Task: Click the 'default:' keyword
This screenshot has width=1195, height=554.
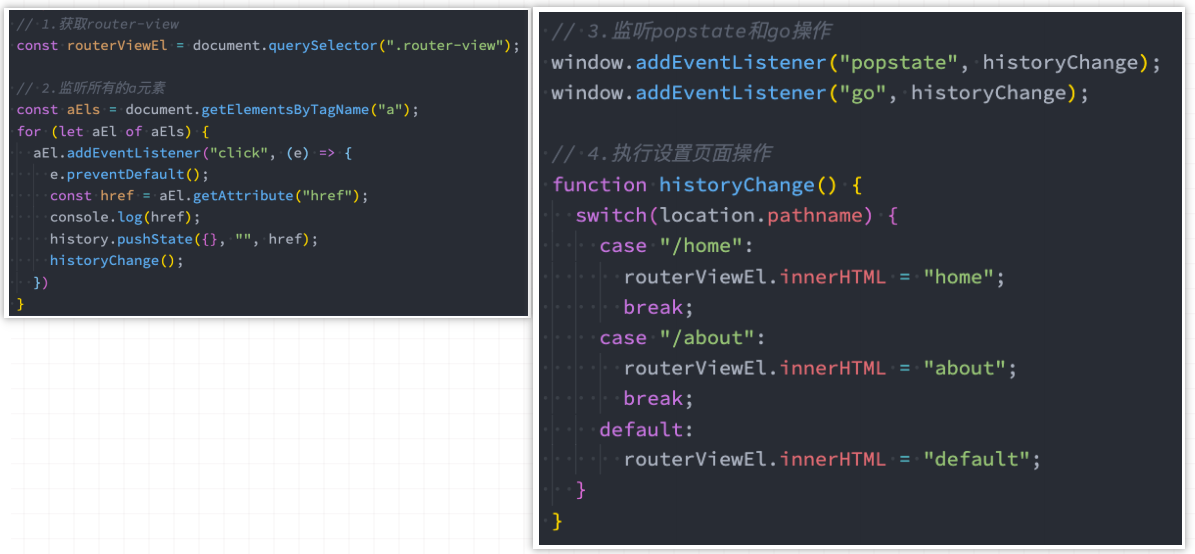Action: click(x=647, y=429)
